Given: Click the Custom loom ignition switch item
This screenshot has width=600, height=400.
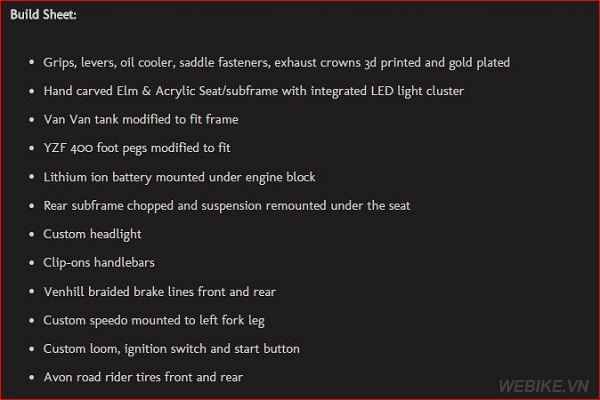Looking at the screenshot, I should 171,349.
